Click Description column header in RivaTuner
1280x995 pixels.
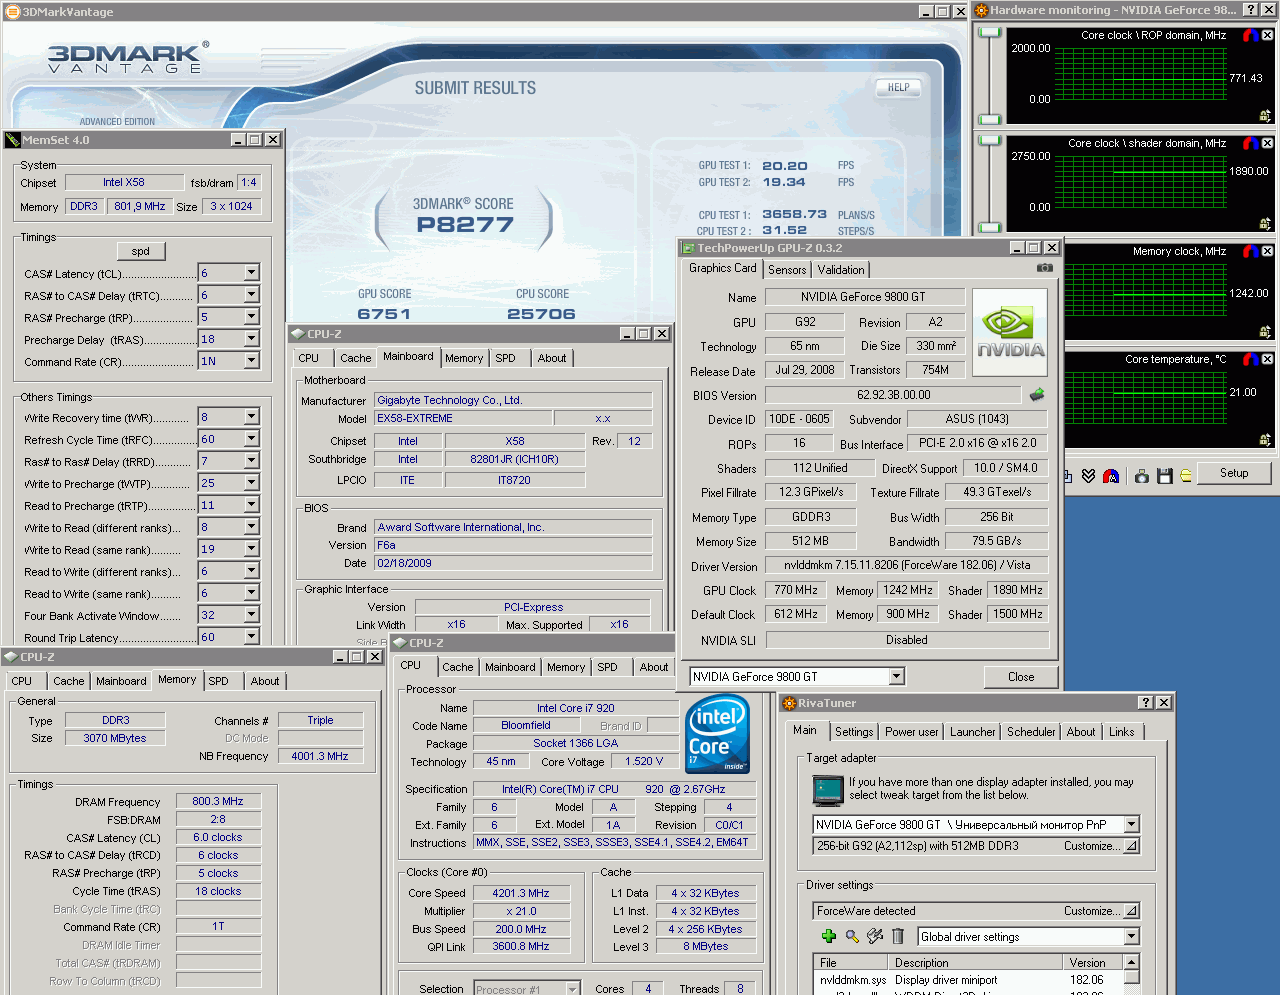pyautogui.click(x=975, y=963)
